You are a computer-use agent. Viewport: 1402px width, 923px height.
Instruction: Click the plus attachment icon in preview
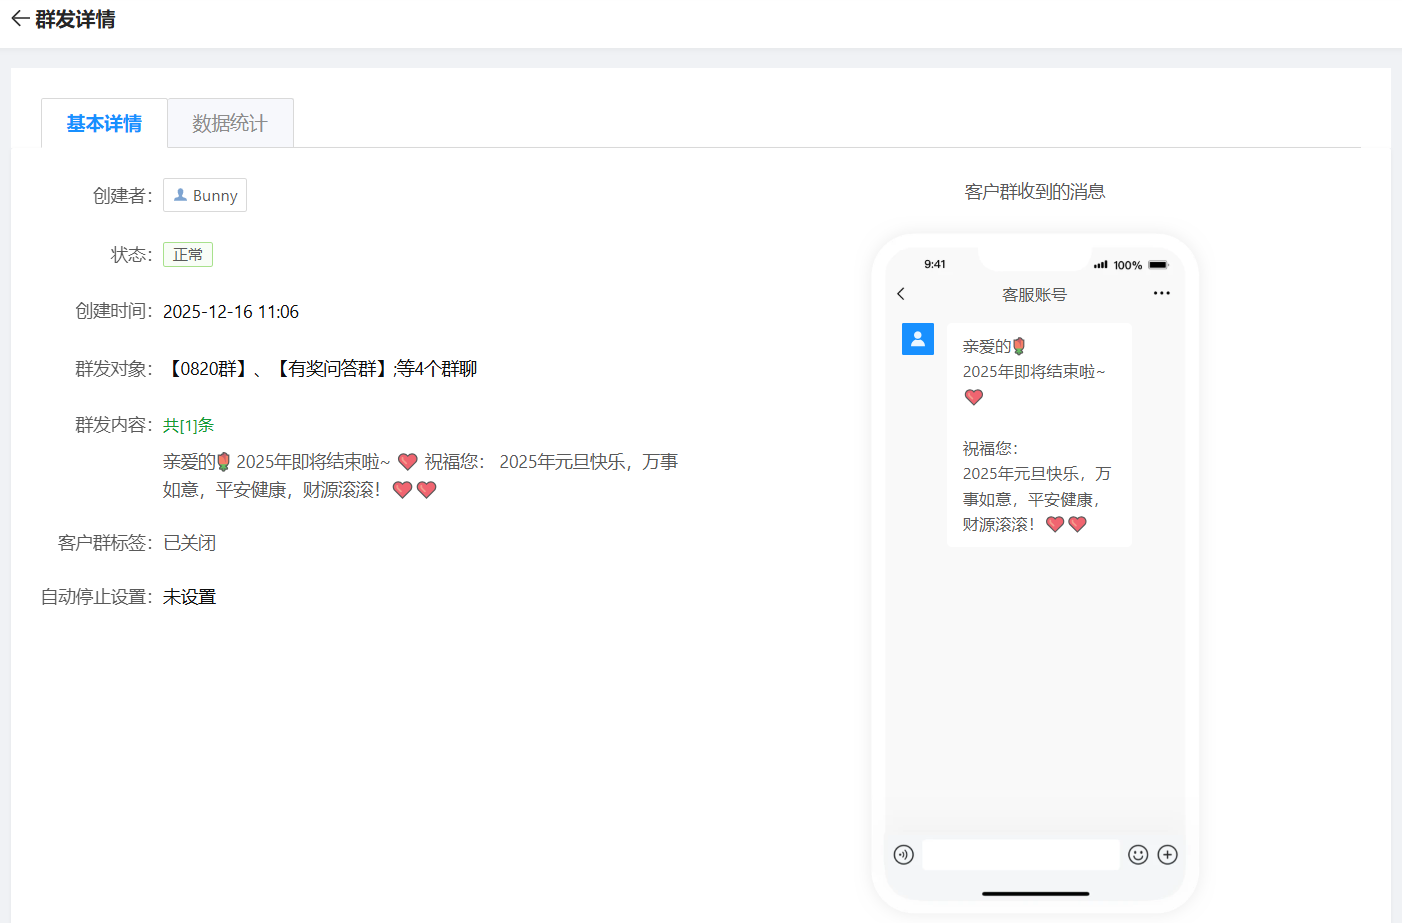[1167, 855]
